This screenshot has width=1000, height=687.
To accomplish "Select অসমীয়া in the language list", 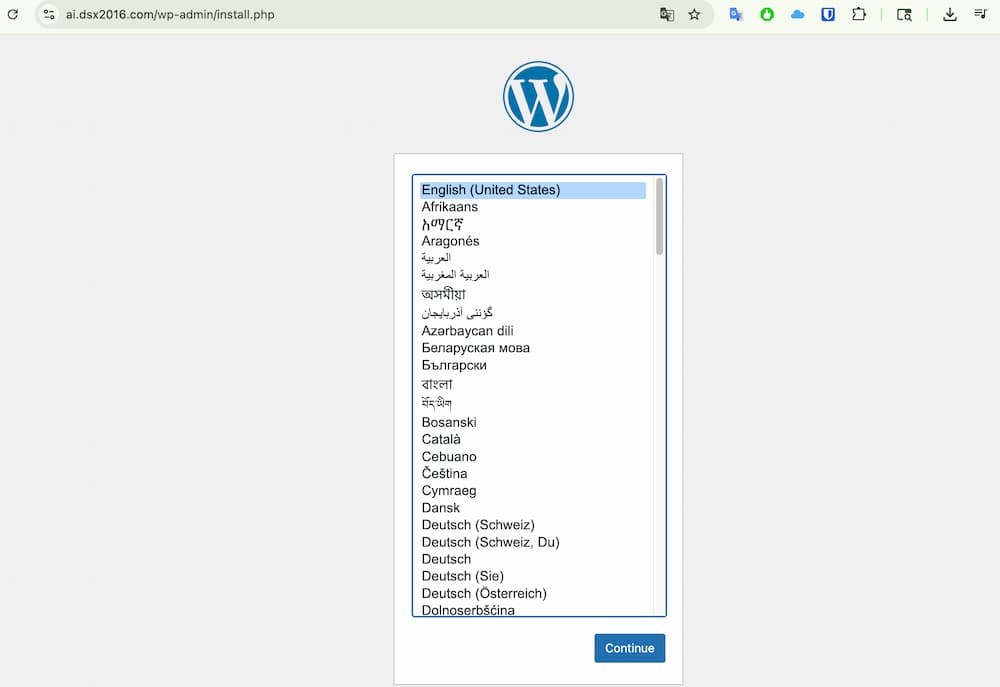I will [x=533, y=294].
